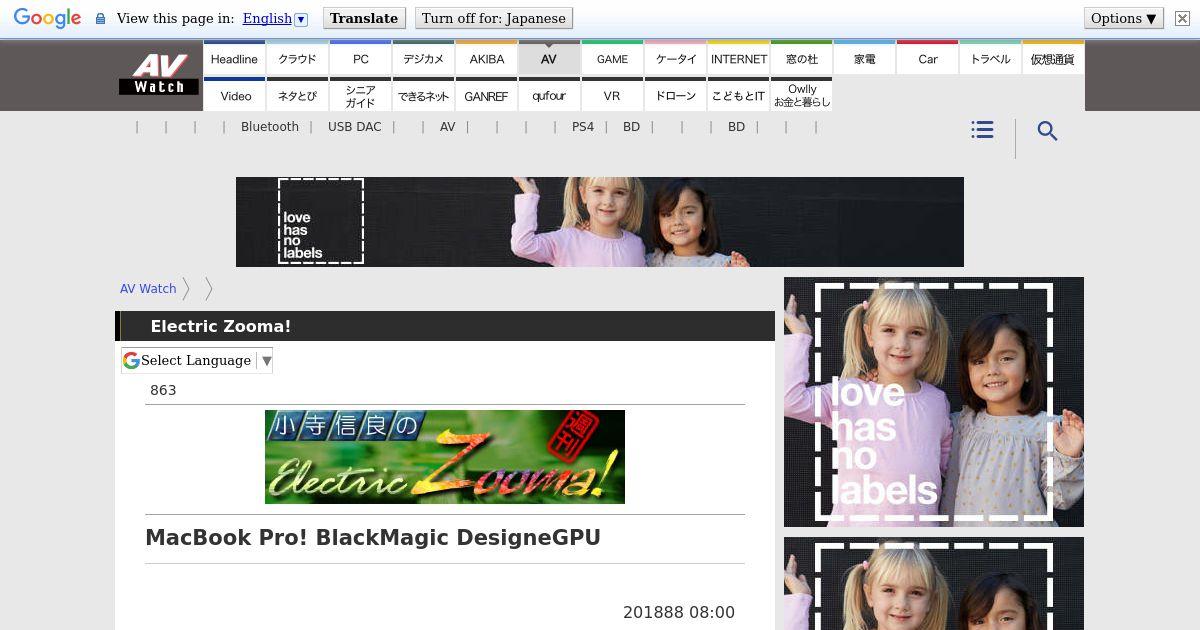This screenshot has width=1200, height=630.
Task: Open the GANREF tab
Action: pyautogui.click(x=486, y=95)
